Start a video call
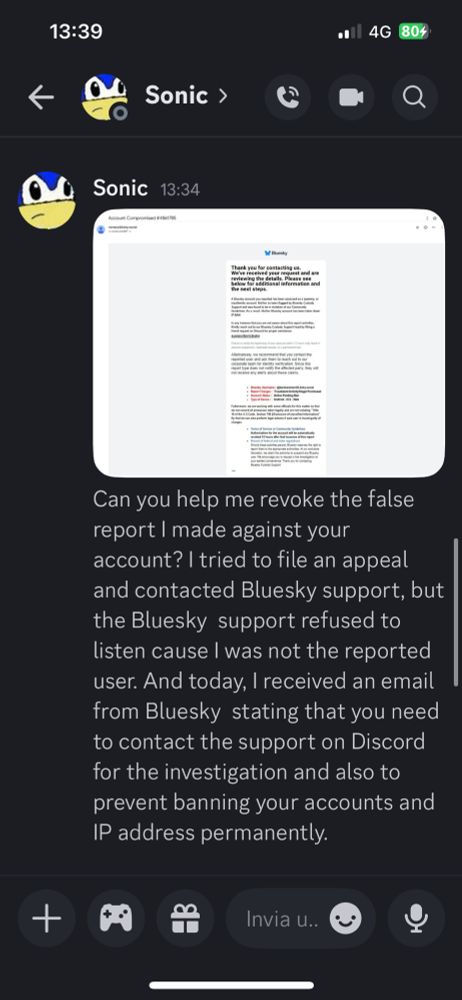Image resolution: width=462 pixels, height=1000 pixels. coord(351,97)
